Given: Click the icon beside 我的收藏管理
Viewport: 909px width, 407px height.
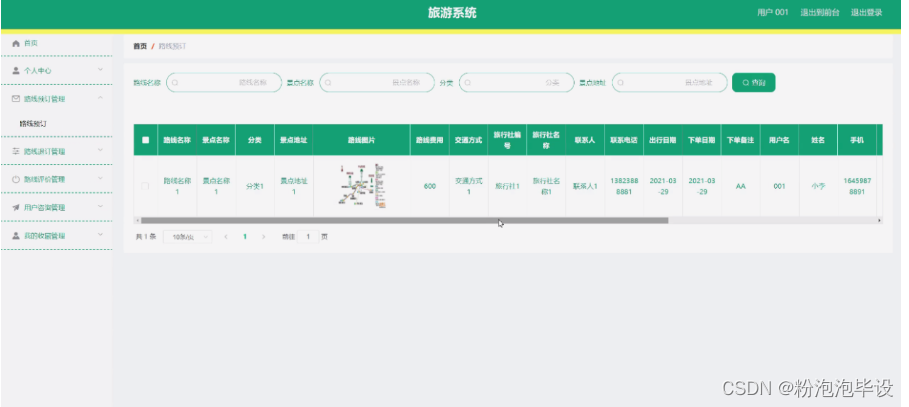Looking at the screenshot, I should coord(16,235).
